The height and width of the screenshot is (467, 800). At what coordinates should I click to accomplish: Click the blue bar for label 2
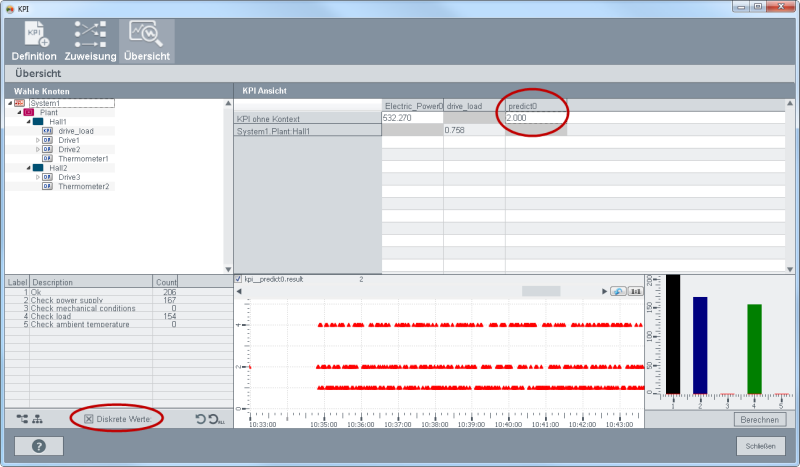700,346
